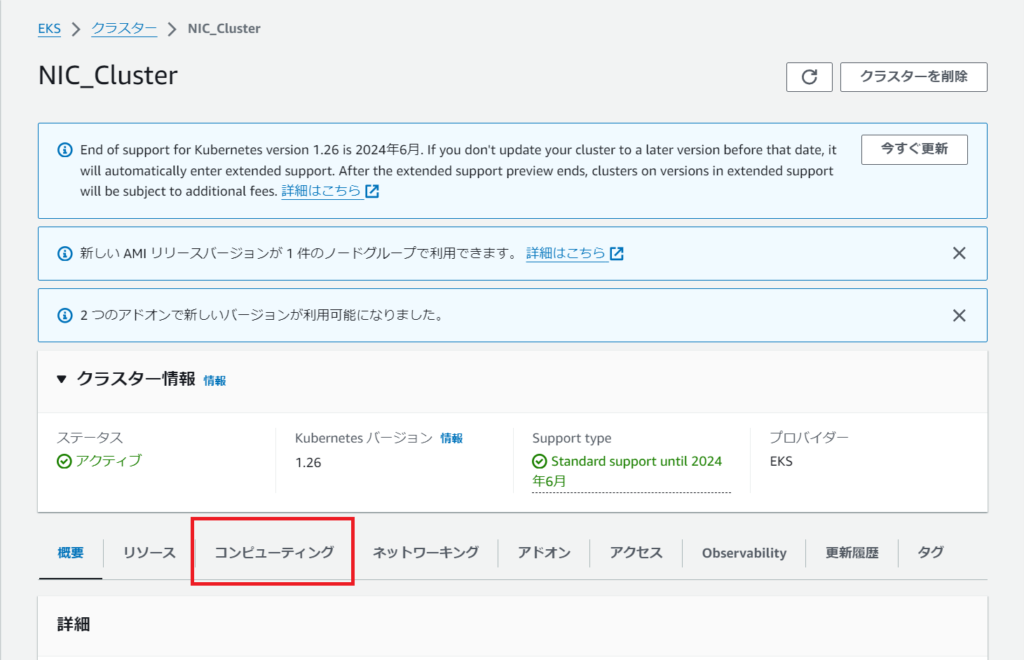Collapse the クラスター情報 section triangle
The image size is (1024, 660).
point(61,379)
